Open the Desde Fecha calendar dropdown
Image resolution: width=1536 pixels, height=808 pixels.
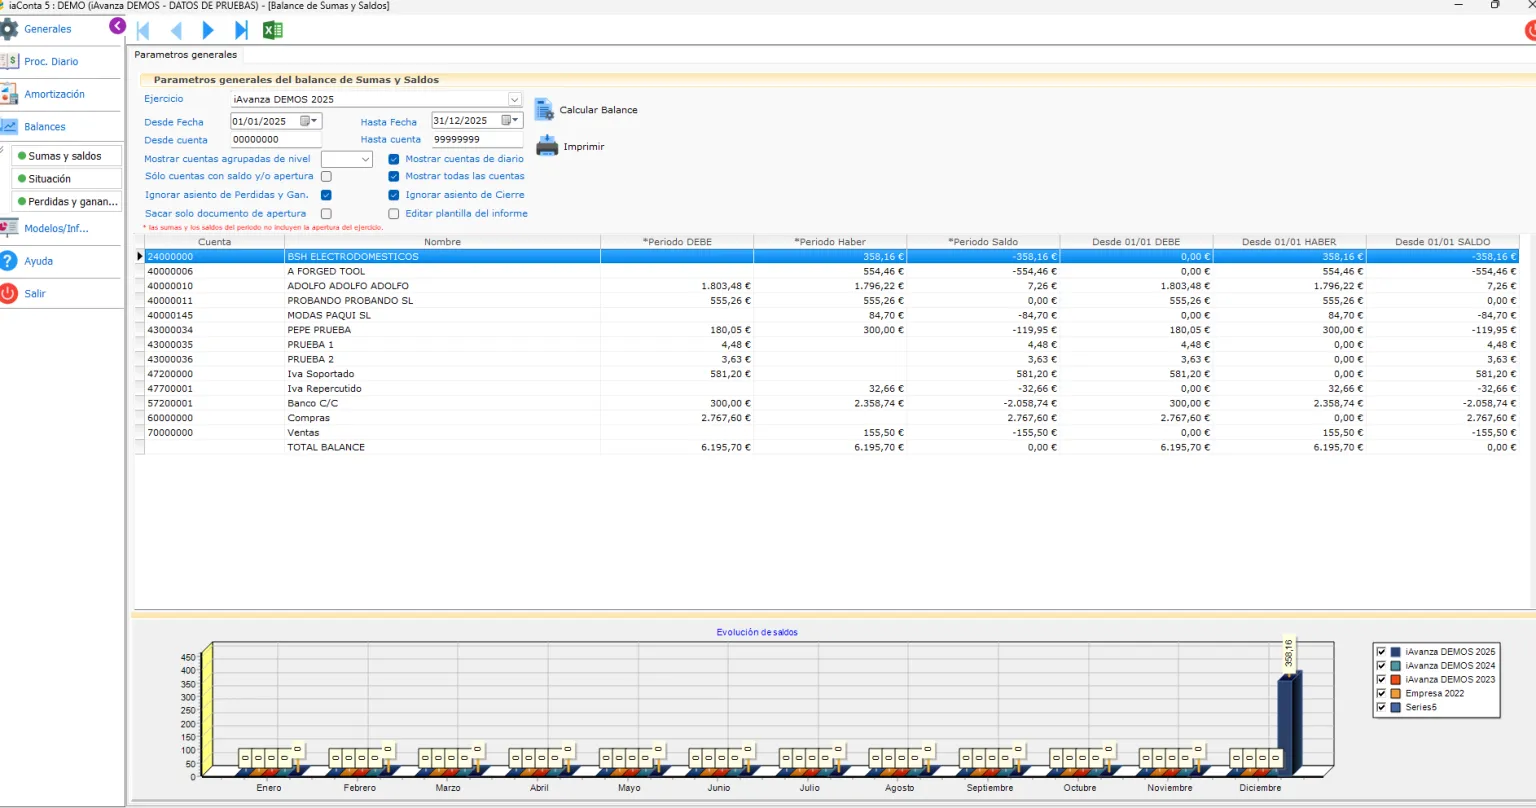click(314, 121)
